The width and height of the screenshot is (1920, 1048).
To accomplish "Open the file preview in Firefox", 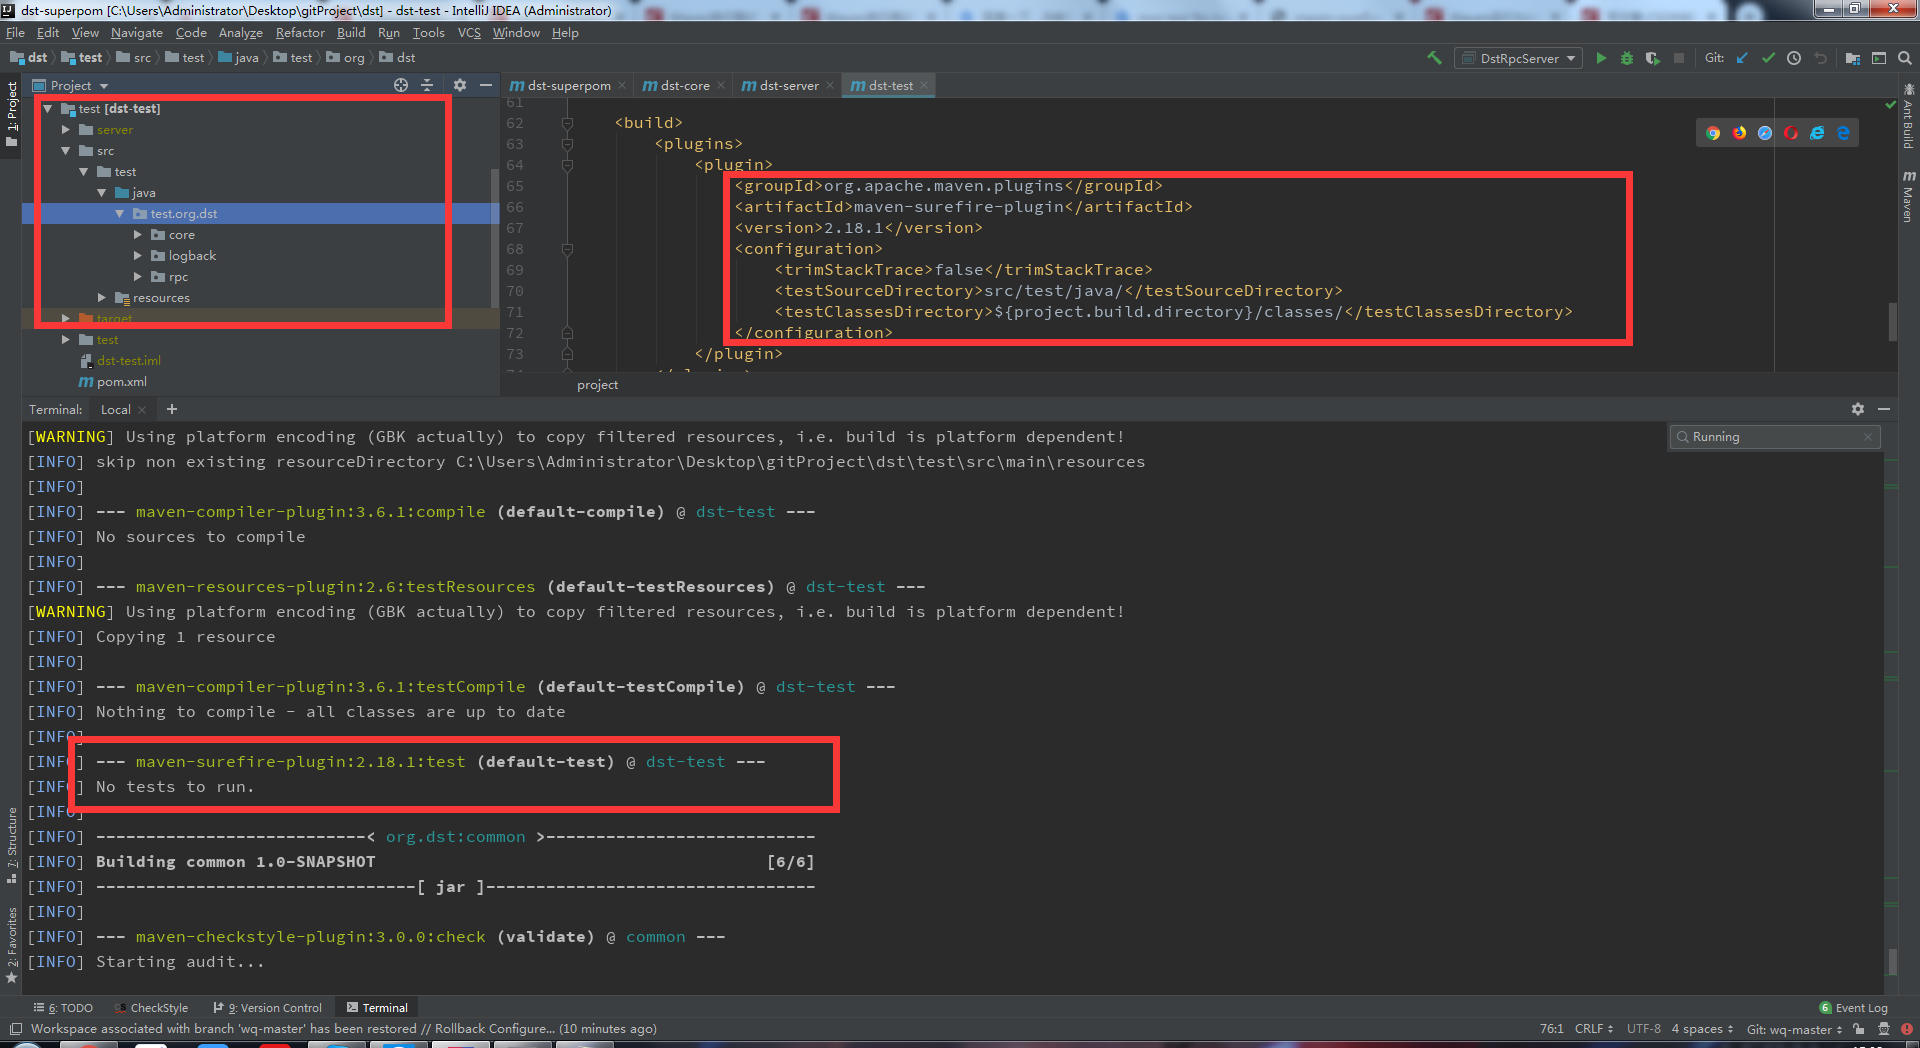I will [1739, 132].
